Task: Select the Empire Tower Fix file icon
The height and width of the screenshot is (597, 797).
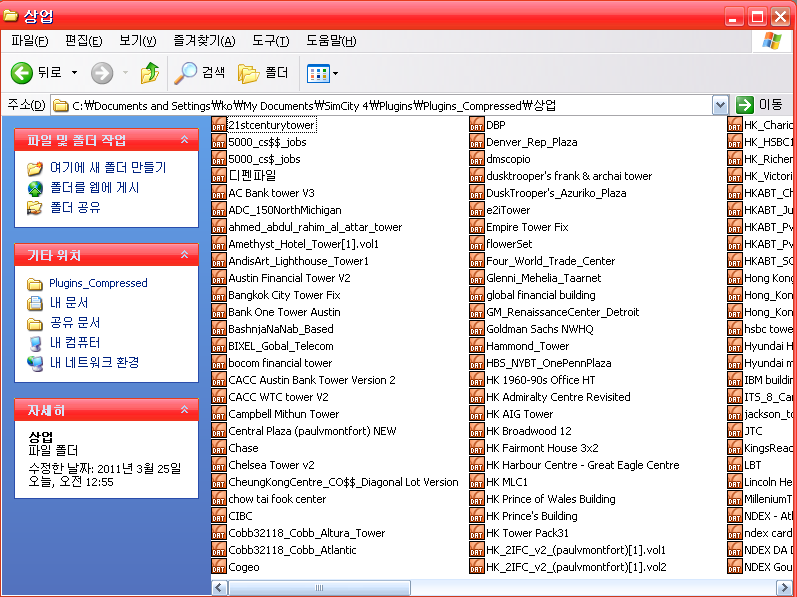Action: point(477,227)
